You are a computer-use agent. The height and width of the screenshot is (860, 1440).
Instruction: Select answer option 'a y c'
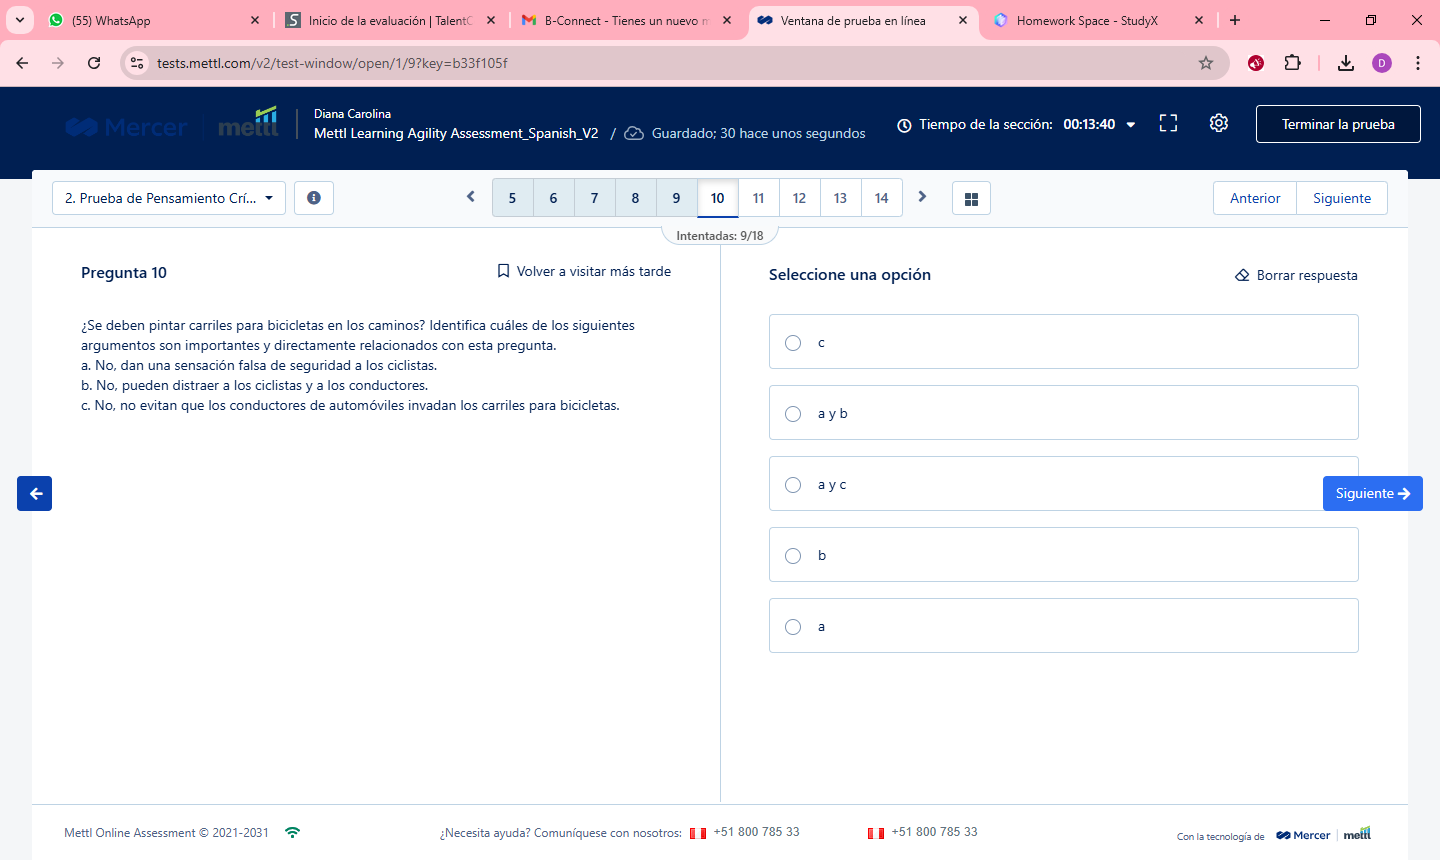tap(1064, 484)
